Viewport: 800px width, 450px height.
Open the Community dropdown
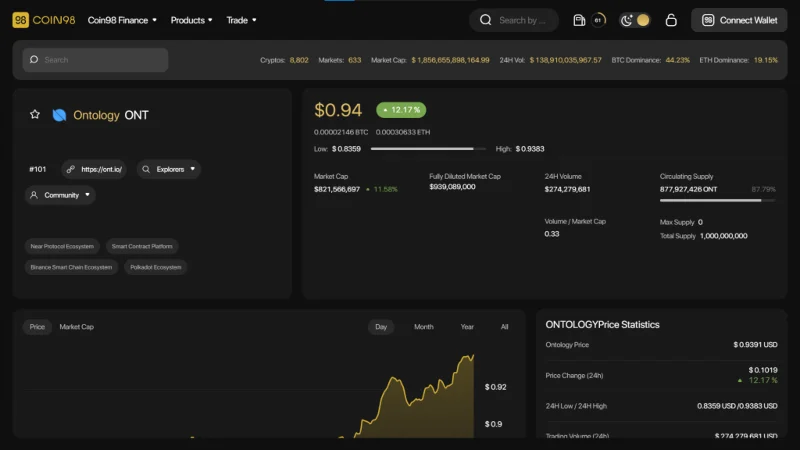pyautogui.click(x=60, y=195)
